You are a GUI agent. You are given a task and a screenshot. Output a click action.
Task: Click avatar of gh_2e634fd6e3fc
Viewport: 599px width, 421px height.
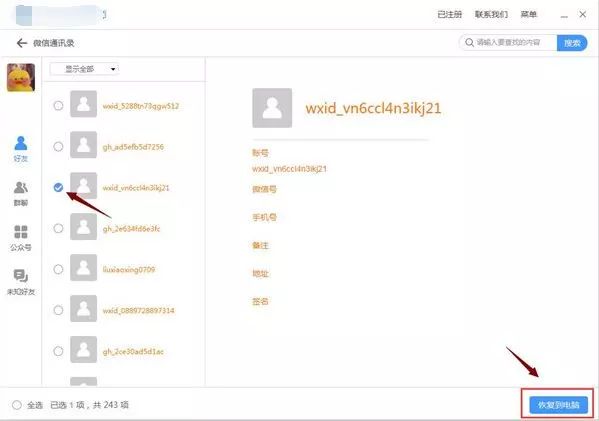[x=83, y=227]
